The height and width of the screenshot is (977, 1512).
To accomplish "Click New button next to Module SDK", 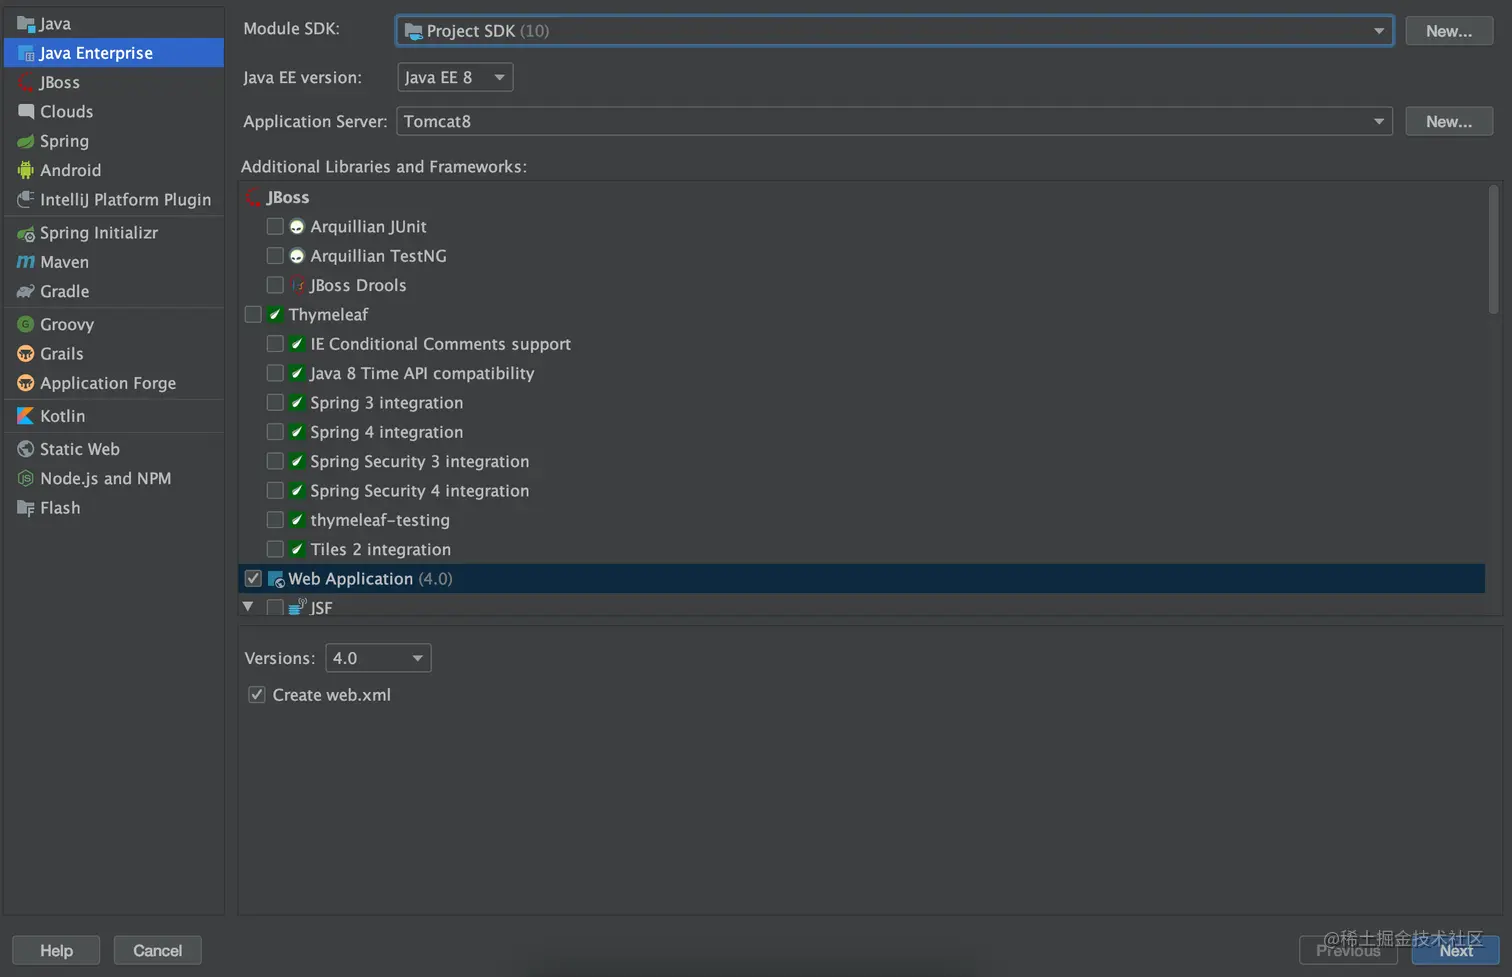I will point(1449,31).
